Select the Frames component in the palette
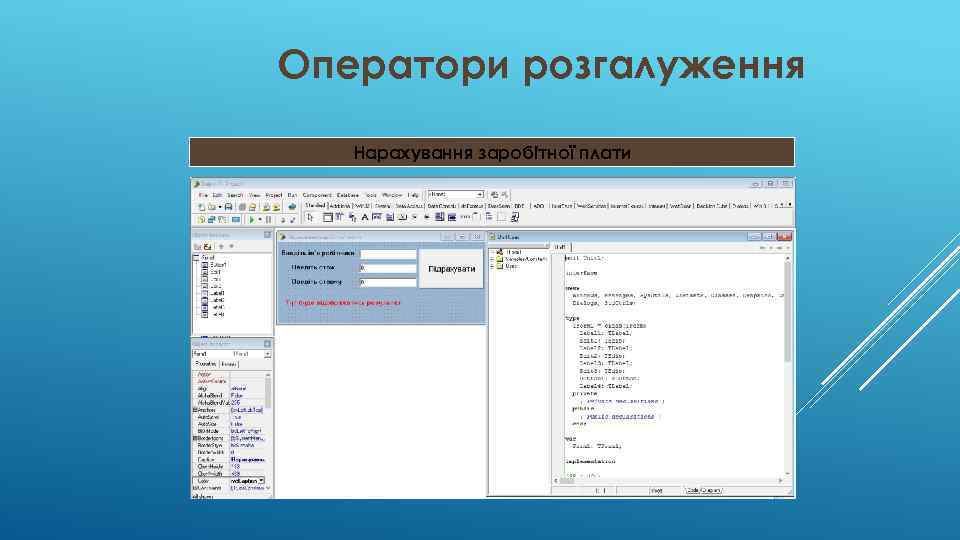This screenshot has width=960, height=540. pos(328,217)
